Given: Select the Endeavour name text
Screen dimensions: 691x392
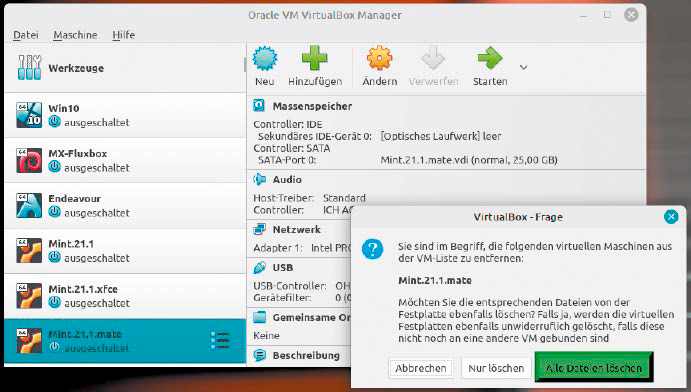Looking at the screenshot, I should [74, 199].
